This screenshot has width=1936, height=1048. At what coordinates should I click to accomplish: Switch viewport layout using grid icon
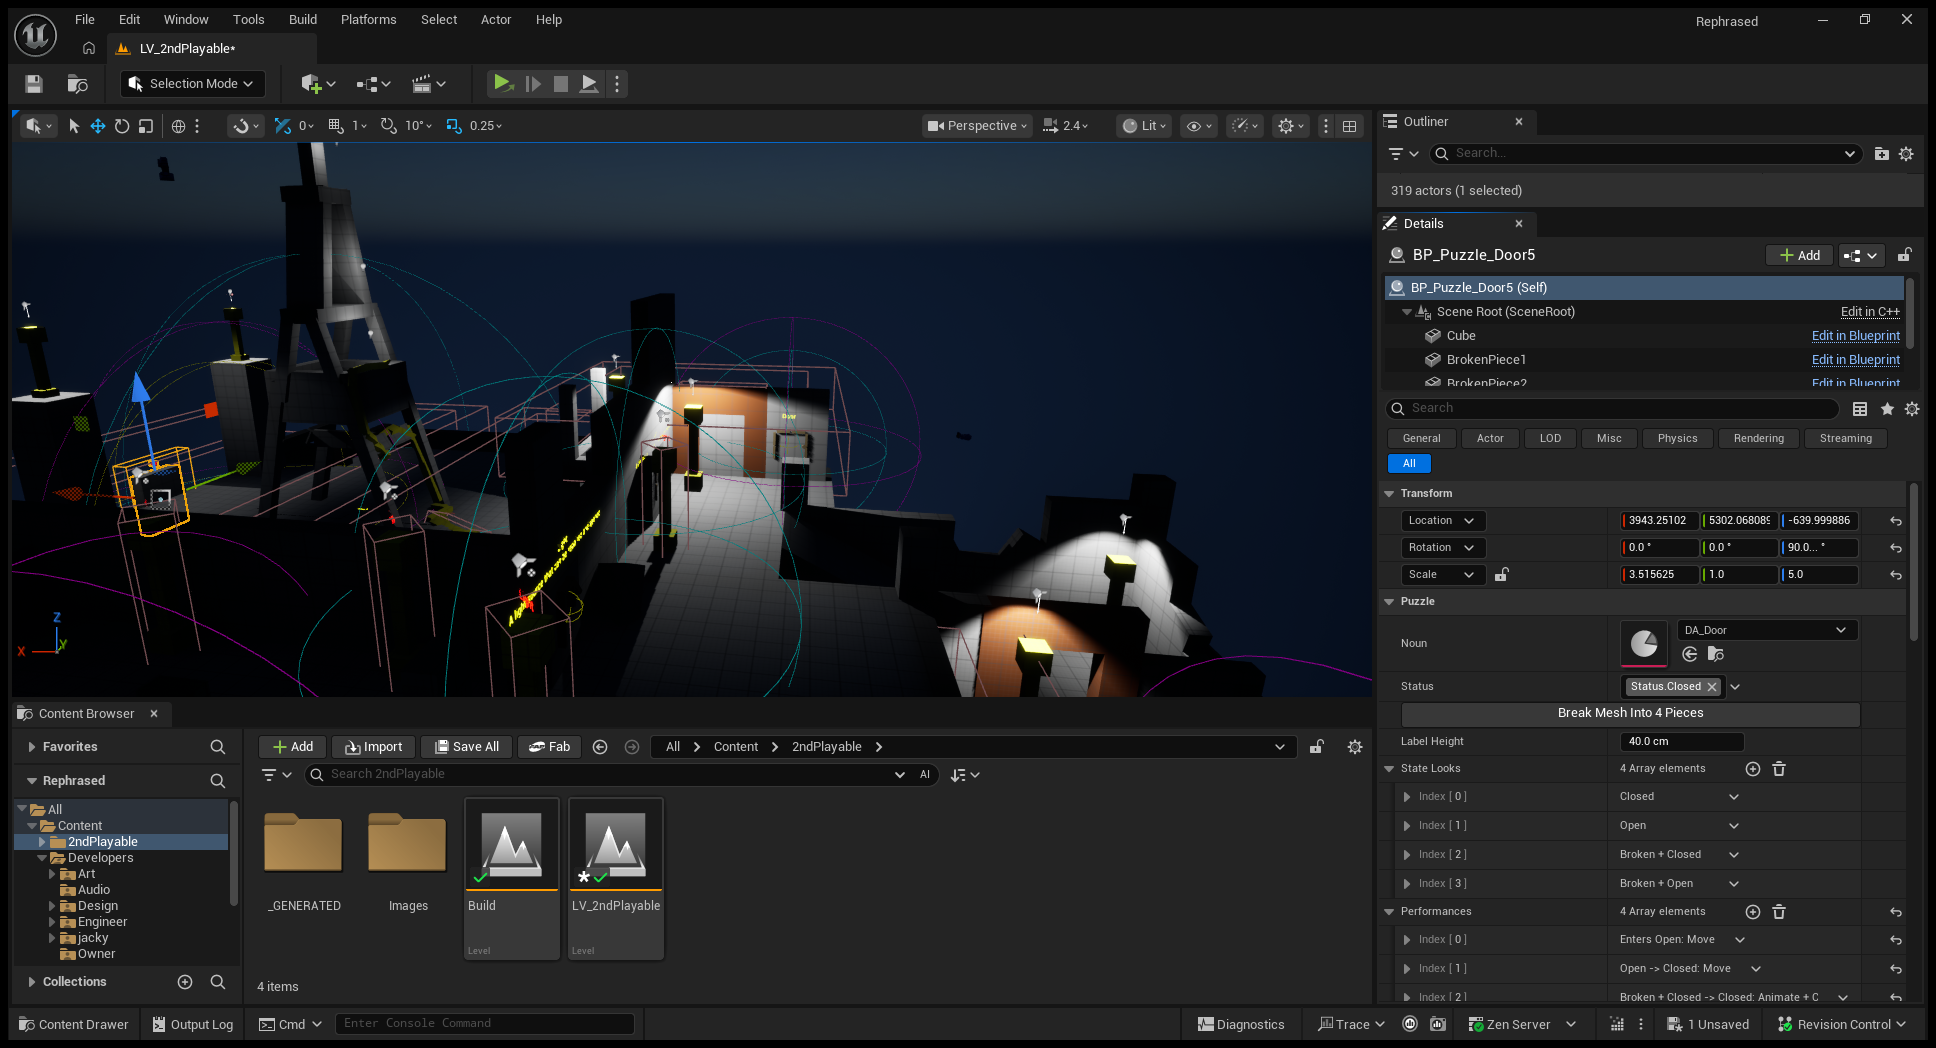tap(1349, 126)
